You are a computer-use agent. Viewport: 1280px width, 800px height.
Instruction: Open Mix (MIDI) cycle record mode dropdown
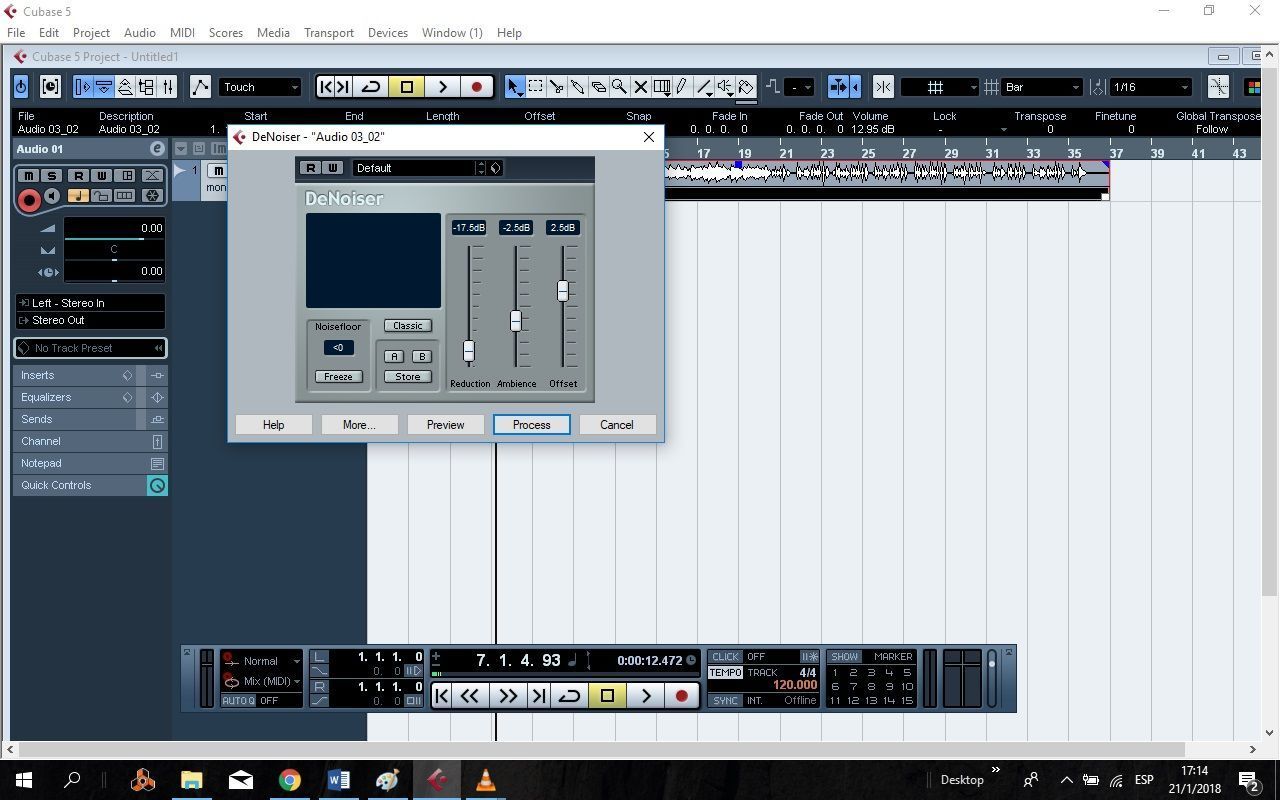(261, 681)
